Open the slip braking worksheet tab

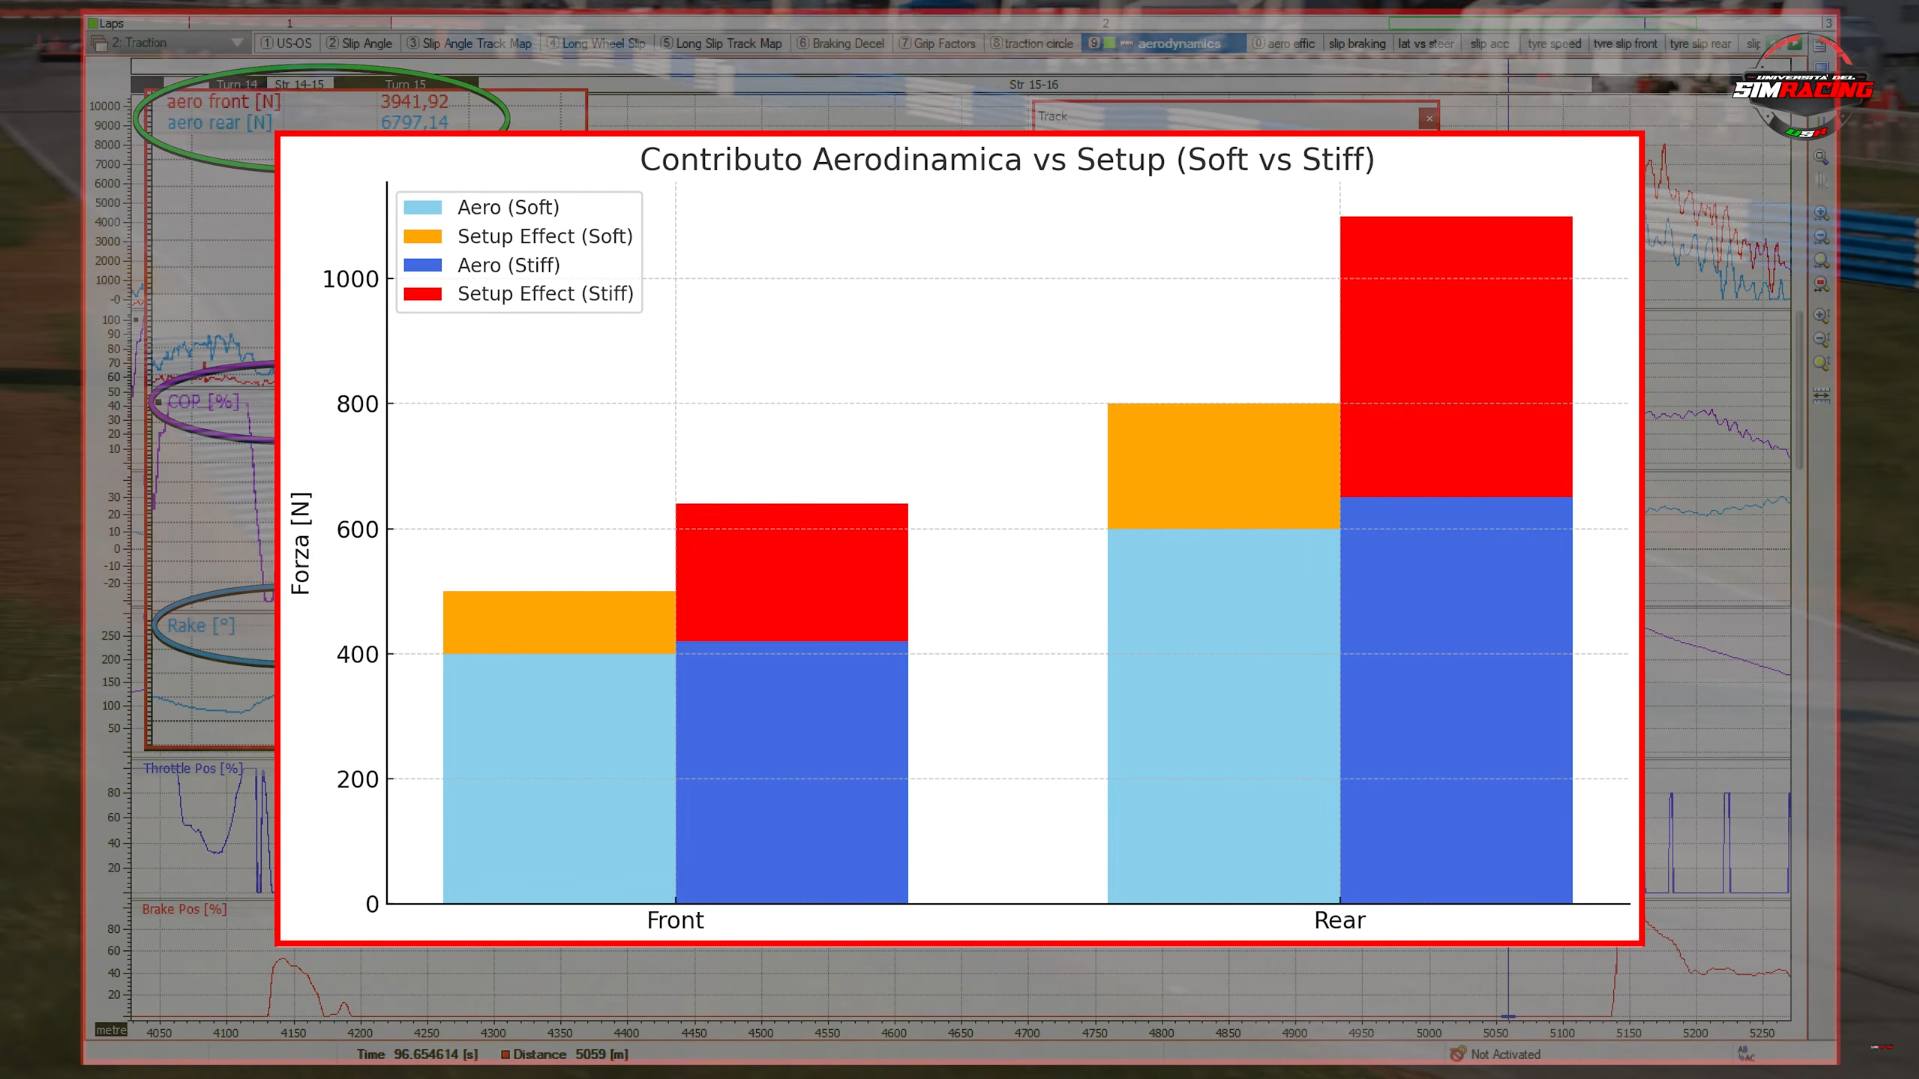pos(1357,43)
